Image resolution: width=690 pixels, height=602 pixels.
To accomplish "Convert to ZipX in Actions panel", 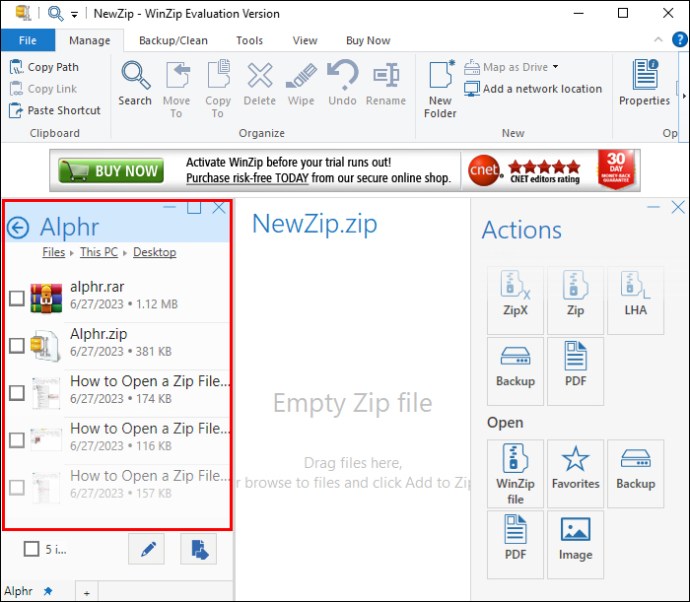I will pyautogui.click(x=515, y=300).
